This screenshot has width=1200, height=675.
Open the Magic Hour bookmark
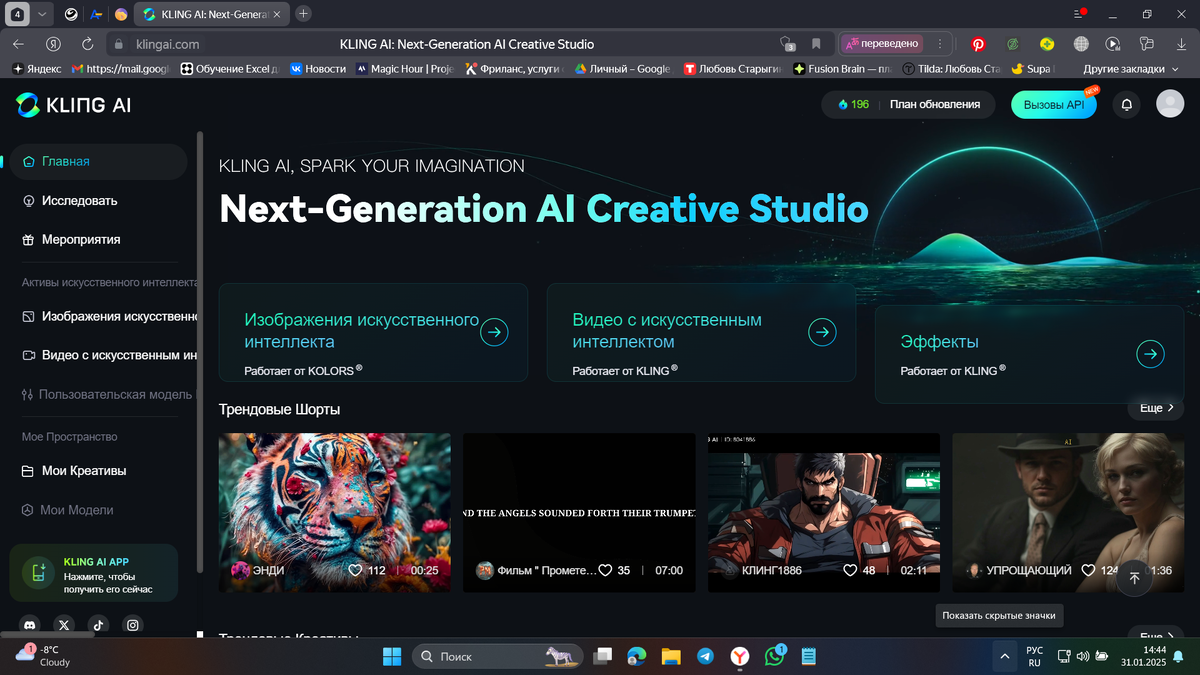click(x=404, y=69)
